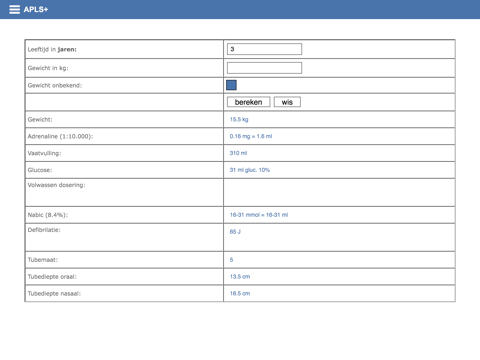The width and height of the screenshot is (480, 360).
Task: Click the Tubediepte nasaal 16.5 cm value
Action: point(240,293)
